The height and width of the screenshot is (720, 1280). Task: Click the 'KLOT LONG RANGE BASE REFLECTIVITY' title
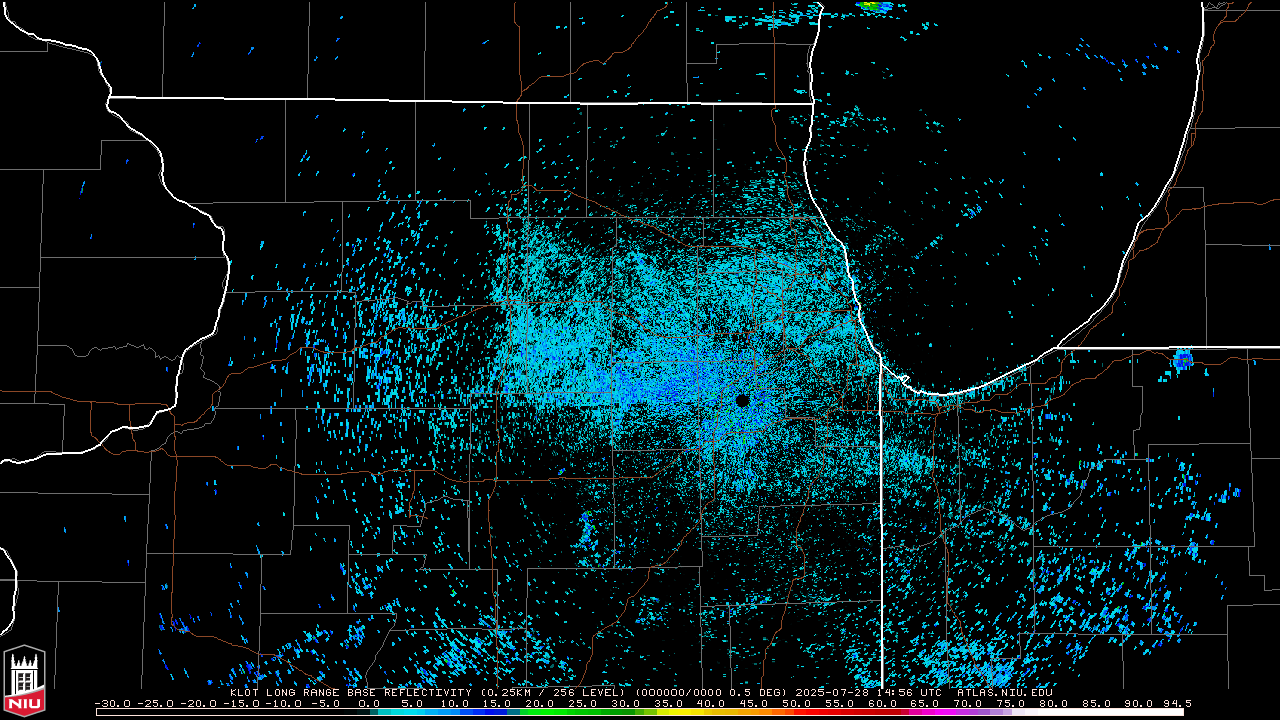tap(352, 692)
